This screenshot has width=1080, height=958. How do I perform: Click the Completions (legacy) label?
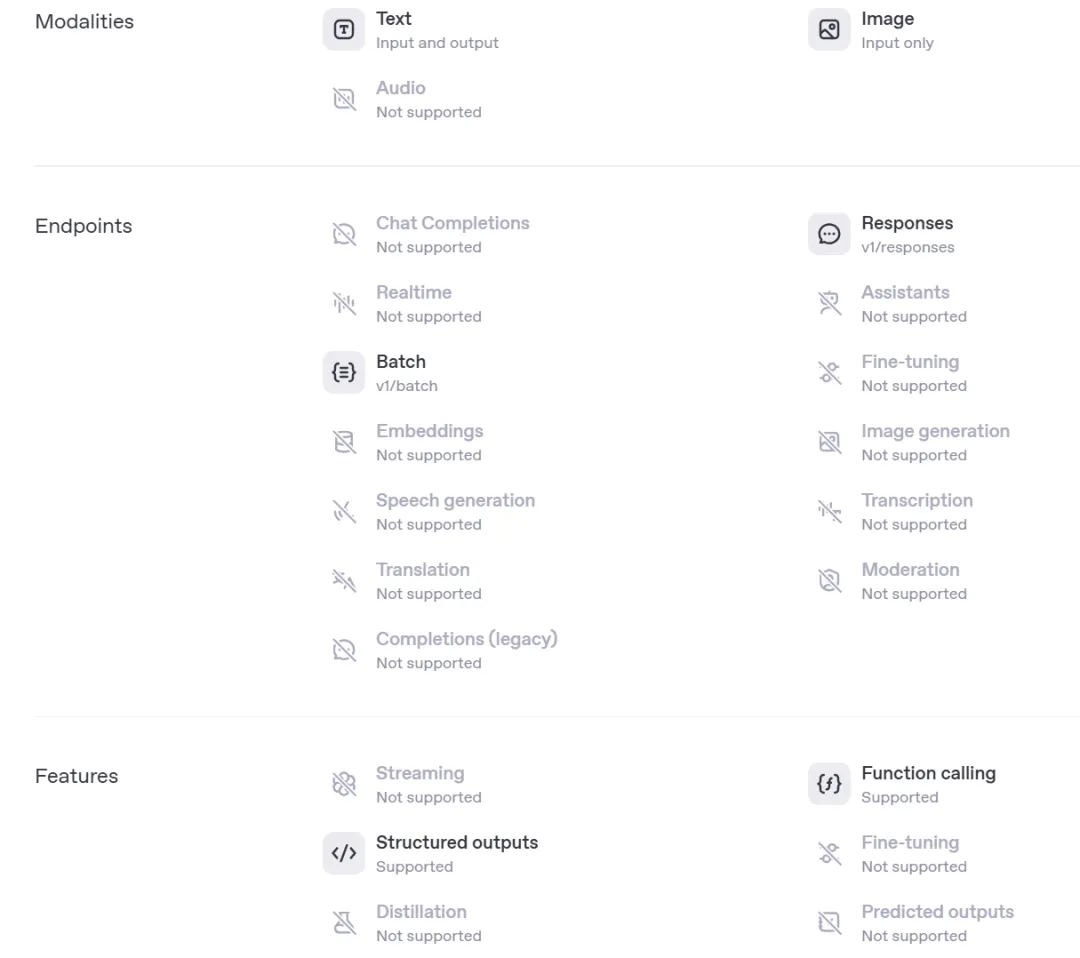coord(466,639)
